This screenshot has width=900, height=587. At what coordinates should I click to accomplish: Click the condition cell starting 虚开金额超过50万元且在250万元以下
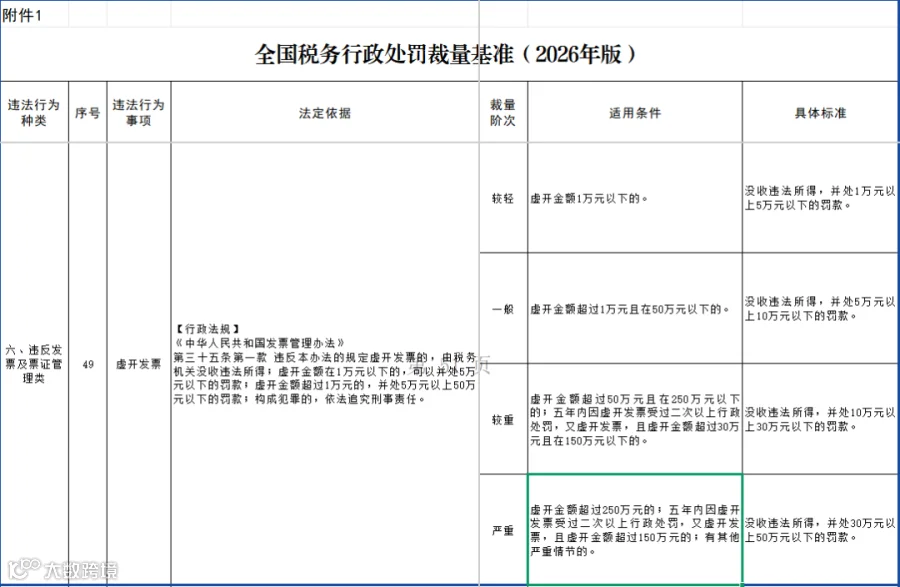coord(635,419)
